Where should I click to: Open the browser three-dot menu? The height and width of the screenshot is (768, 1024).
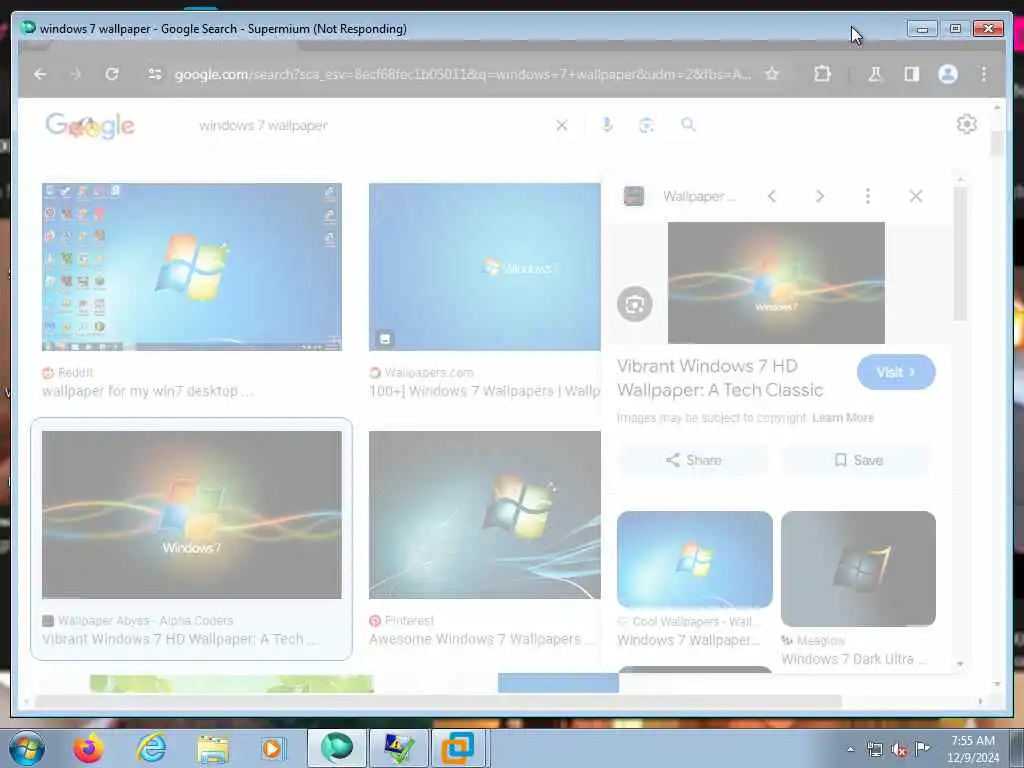(984, 74)
